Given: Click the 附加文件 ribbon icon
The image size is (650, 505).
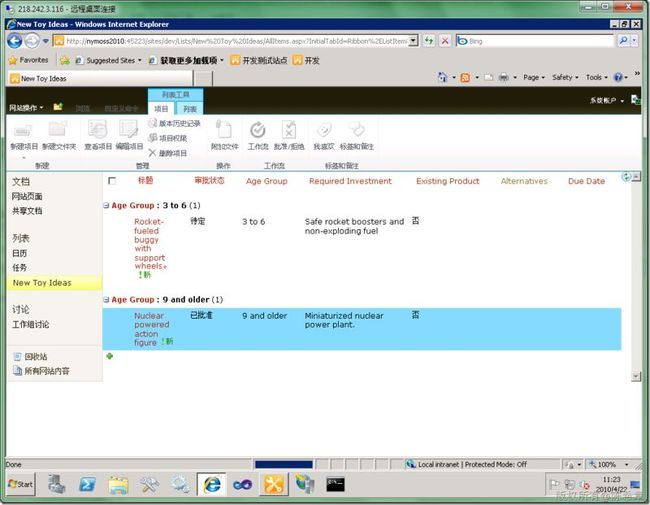Looking at the screenshot, I should pos(224,129).
